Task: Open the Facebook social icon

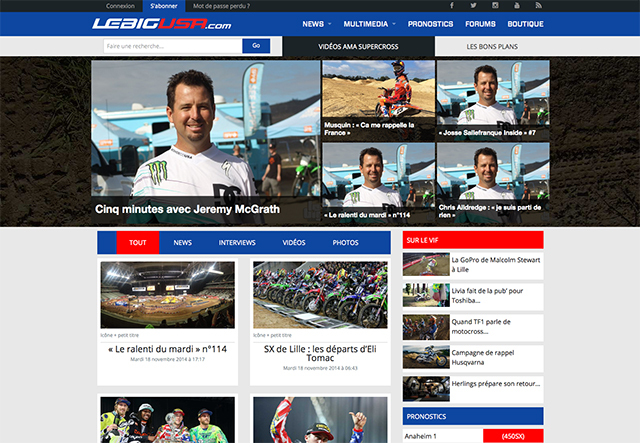Action: pos(452,5)
